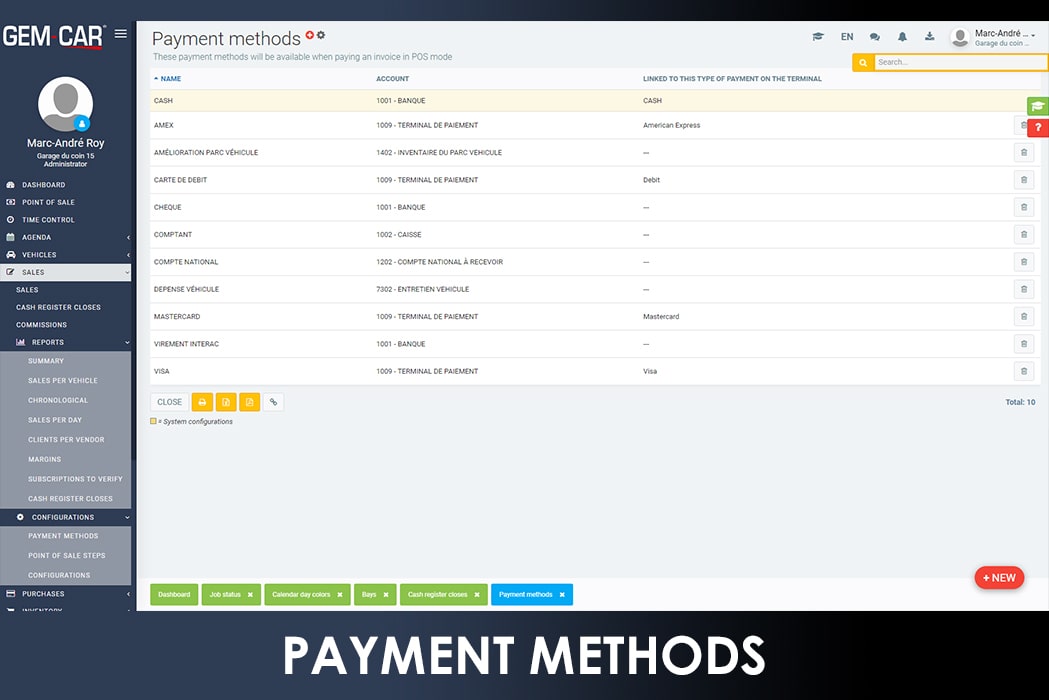Click the hamburger menu icon
The height and width of the screenshot is (700, 1049).
click(121, 34)
